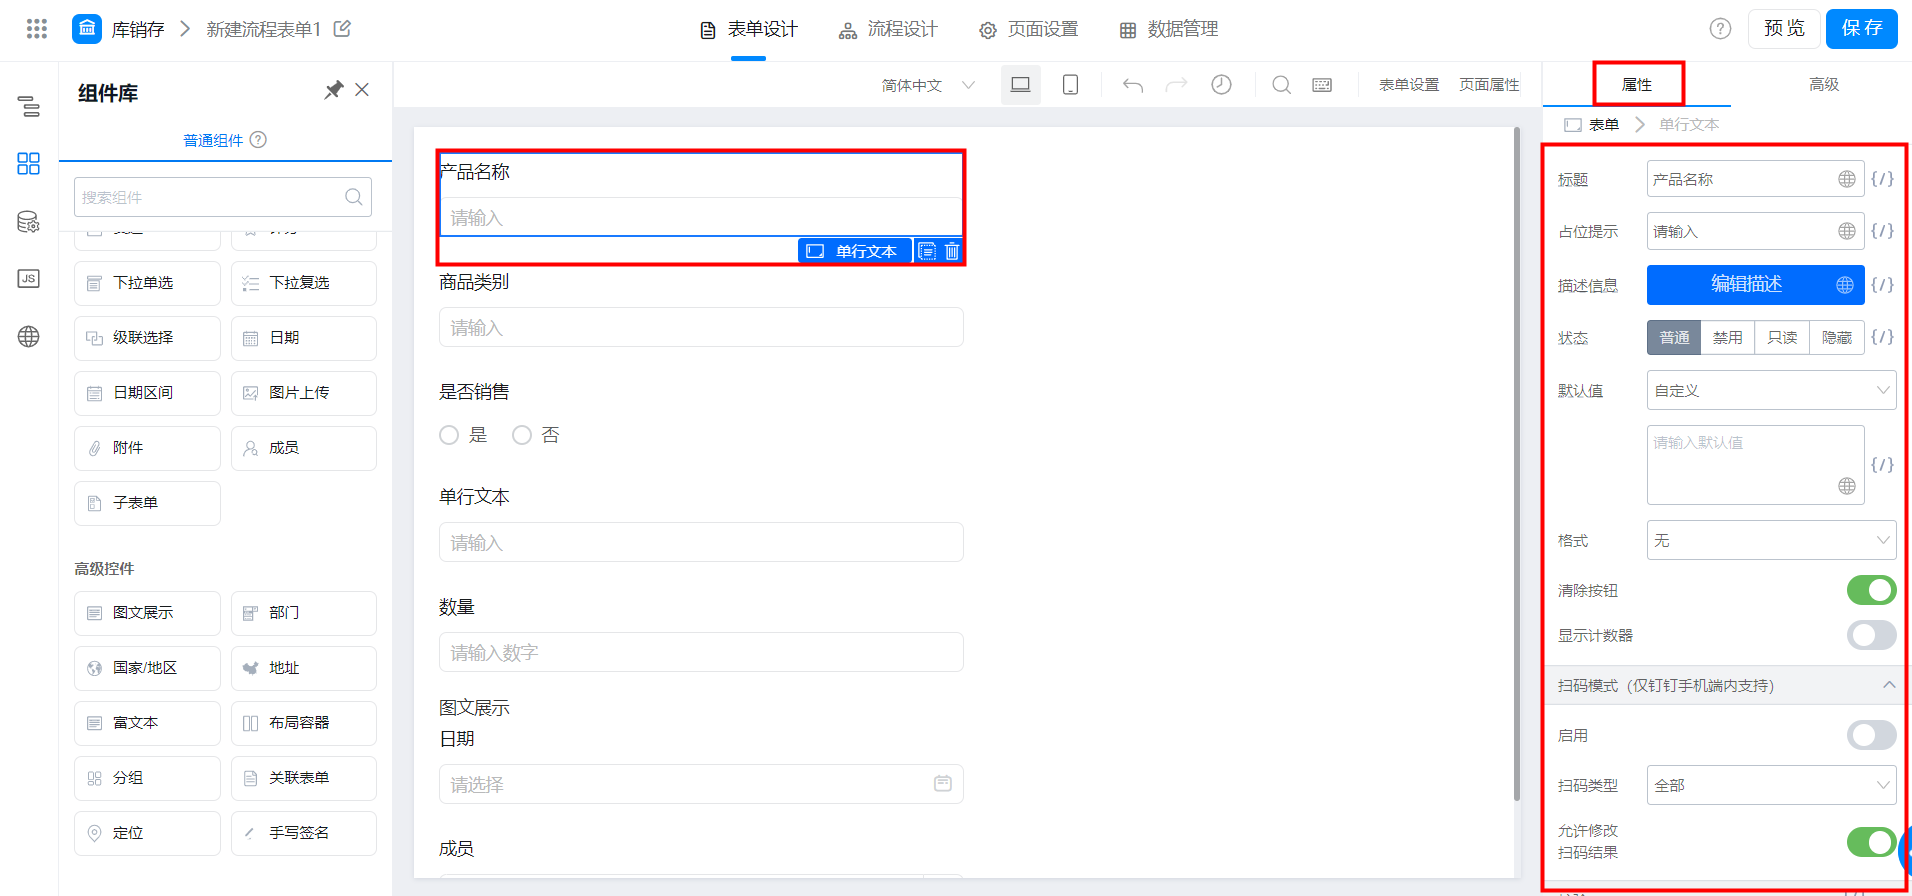Pin the component library panel
This screenshot has height=896, width=1912.
[x=334, y=90]
